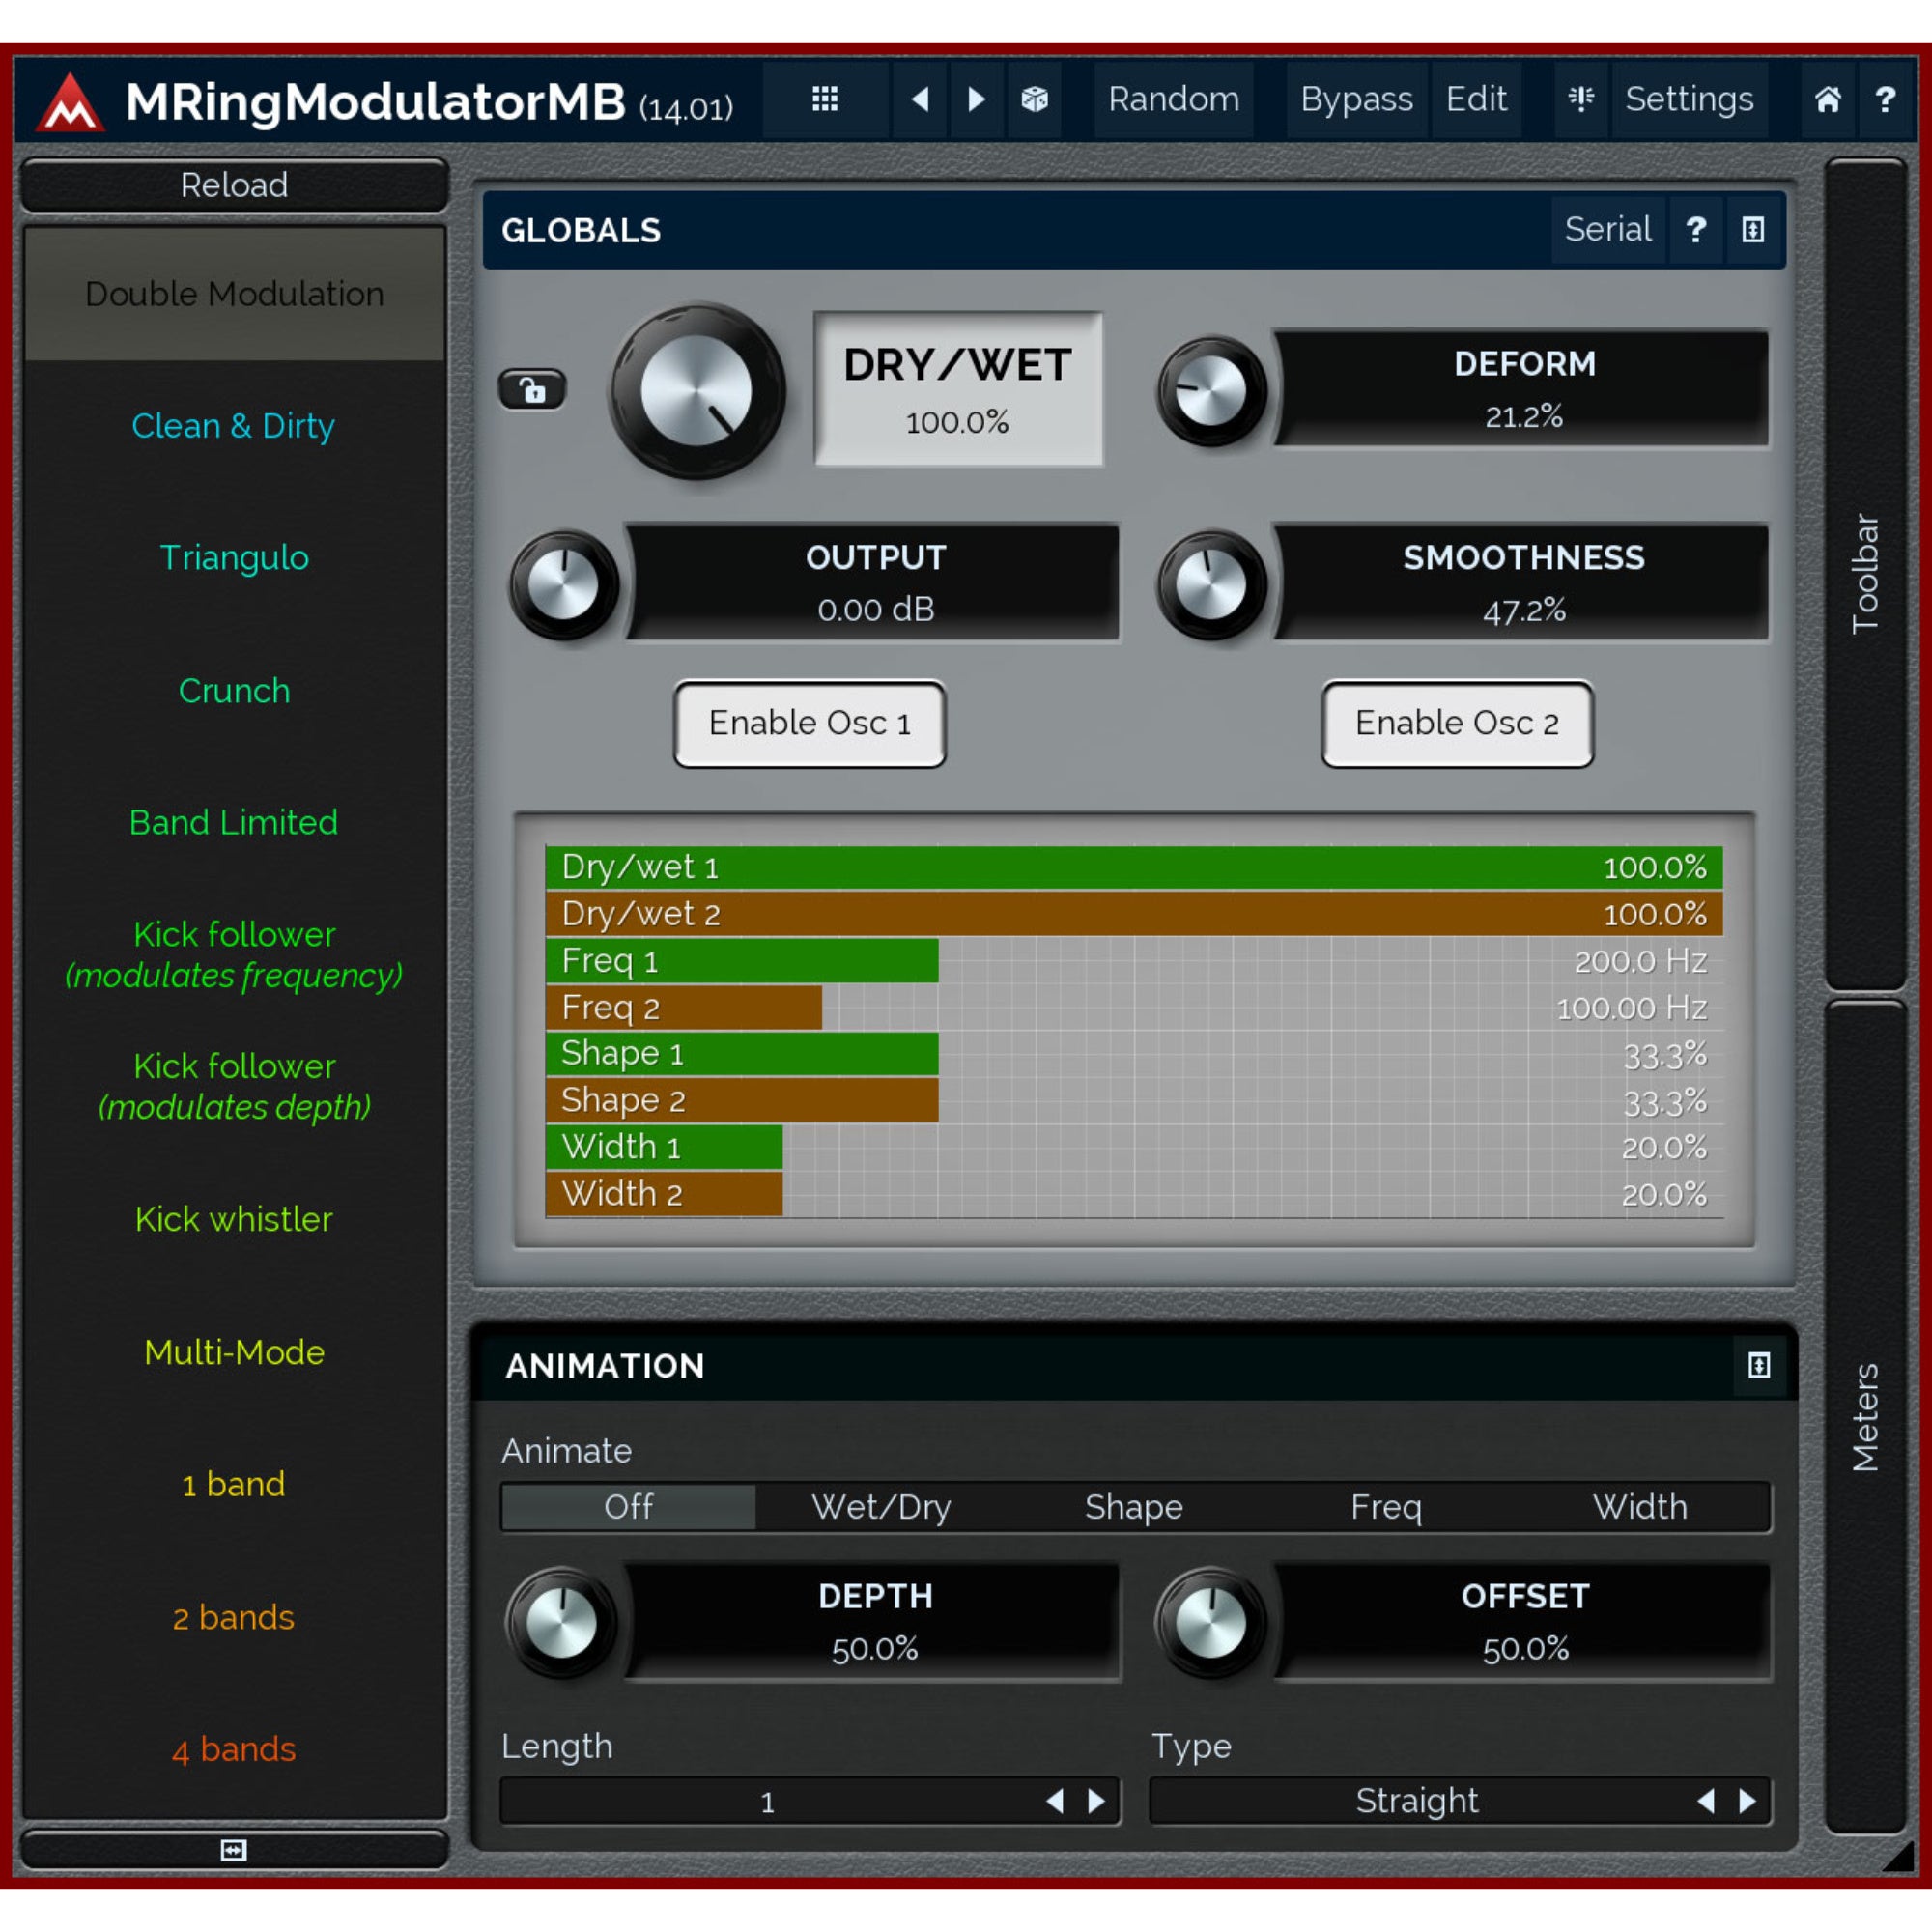The height and width of the screenshot is (1932, 1932).
Task: Toggle Enable Osc 1
Action: click(809, 723)
